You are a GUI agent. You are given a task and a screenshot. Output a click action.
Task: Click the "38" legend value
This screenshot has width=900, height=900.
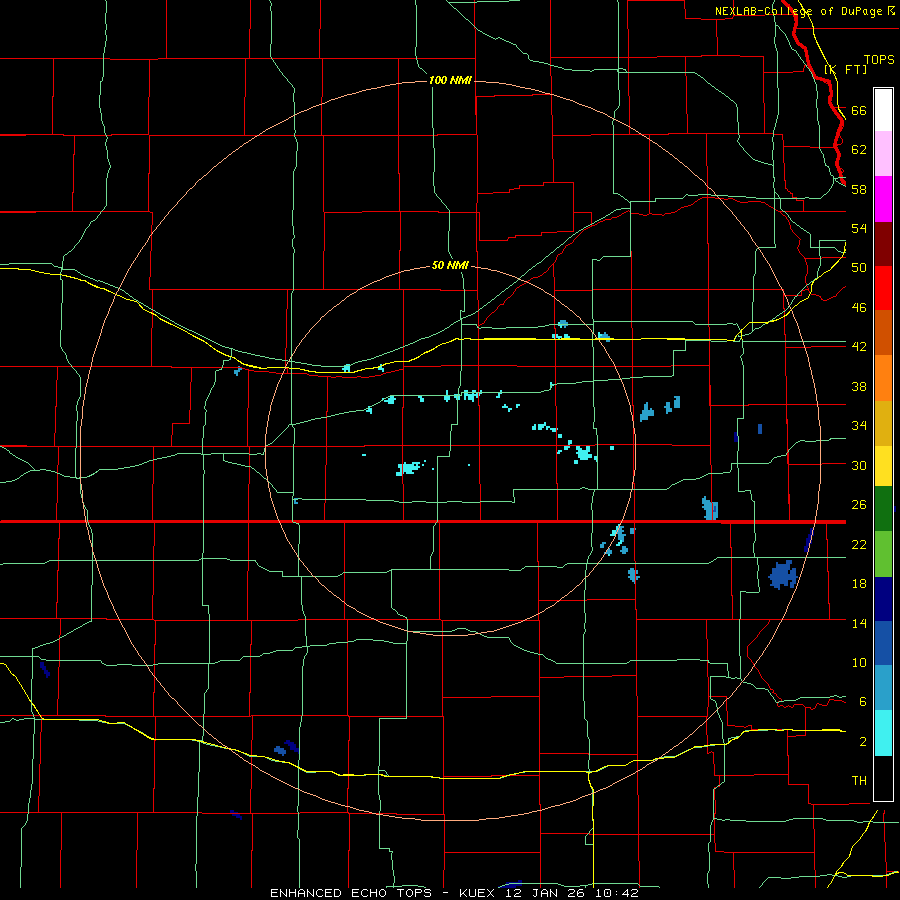859,386
